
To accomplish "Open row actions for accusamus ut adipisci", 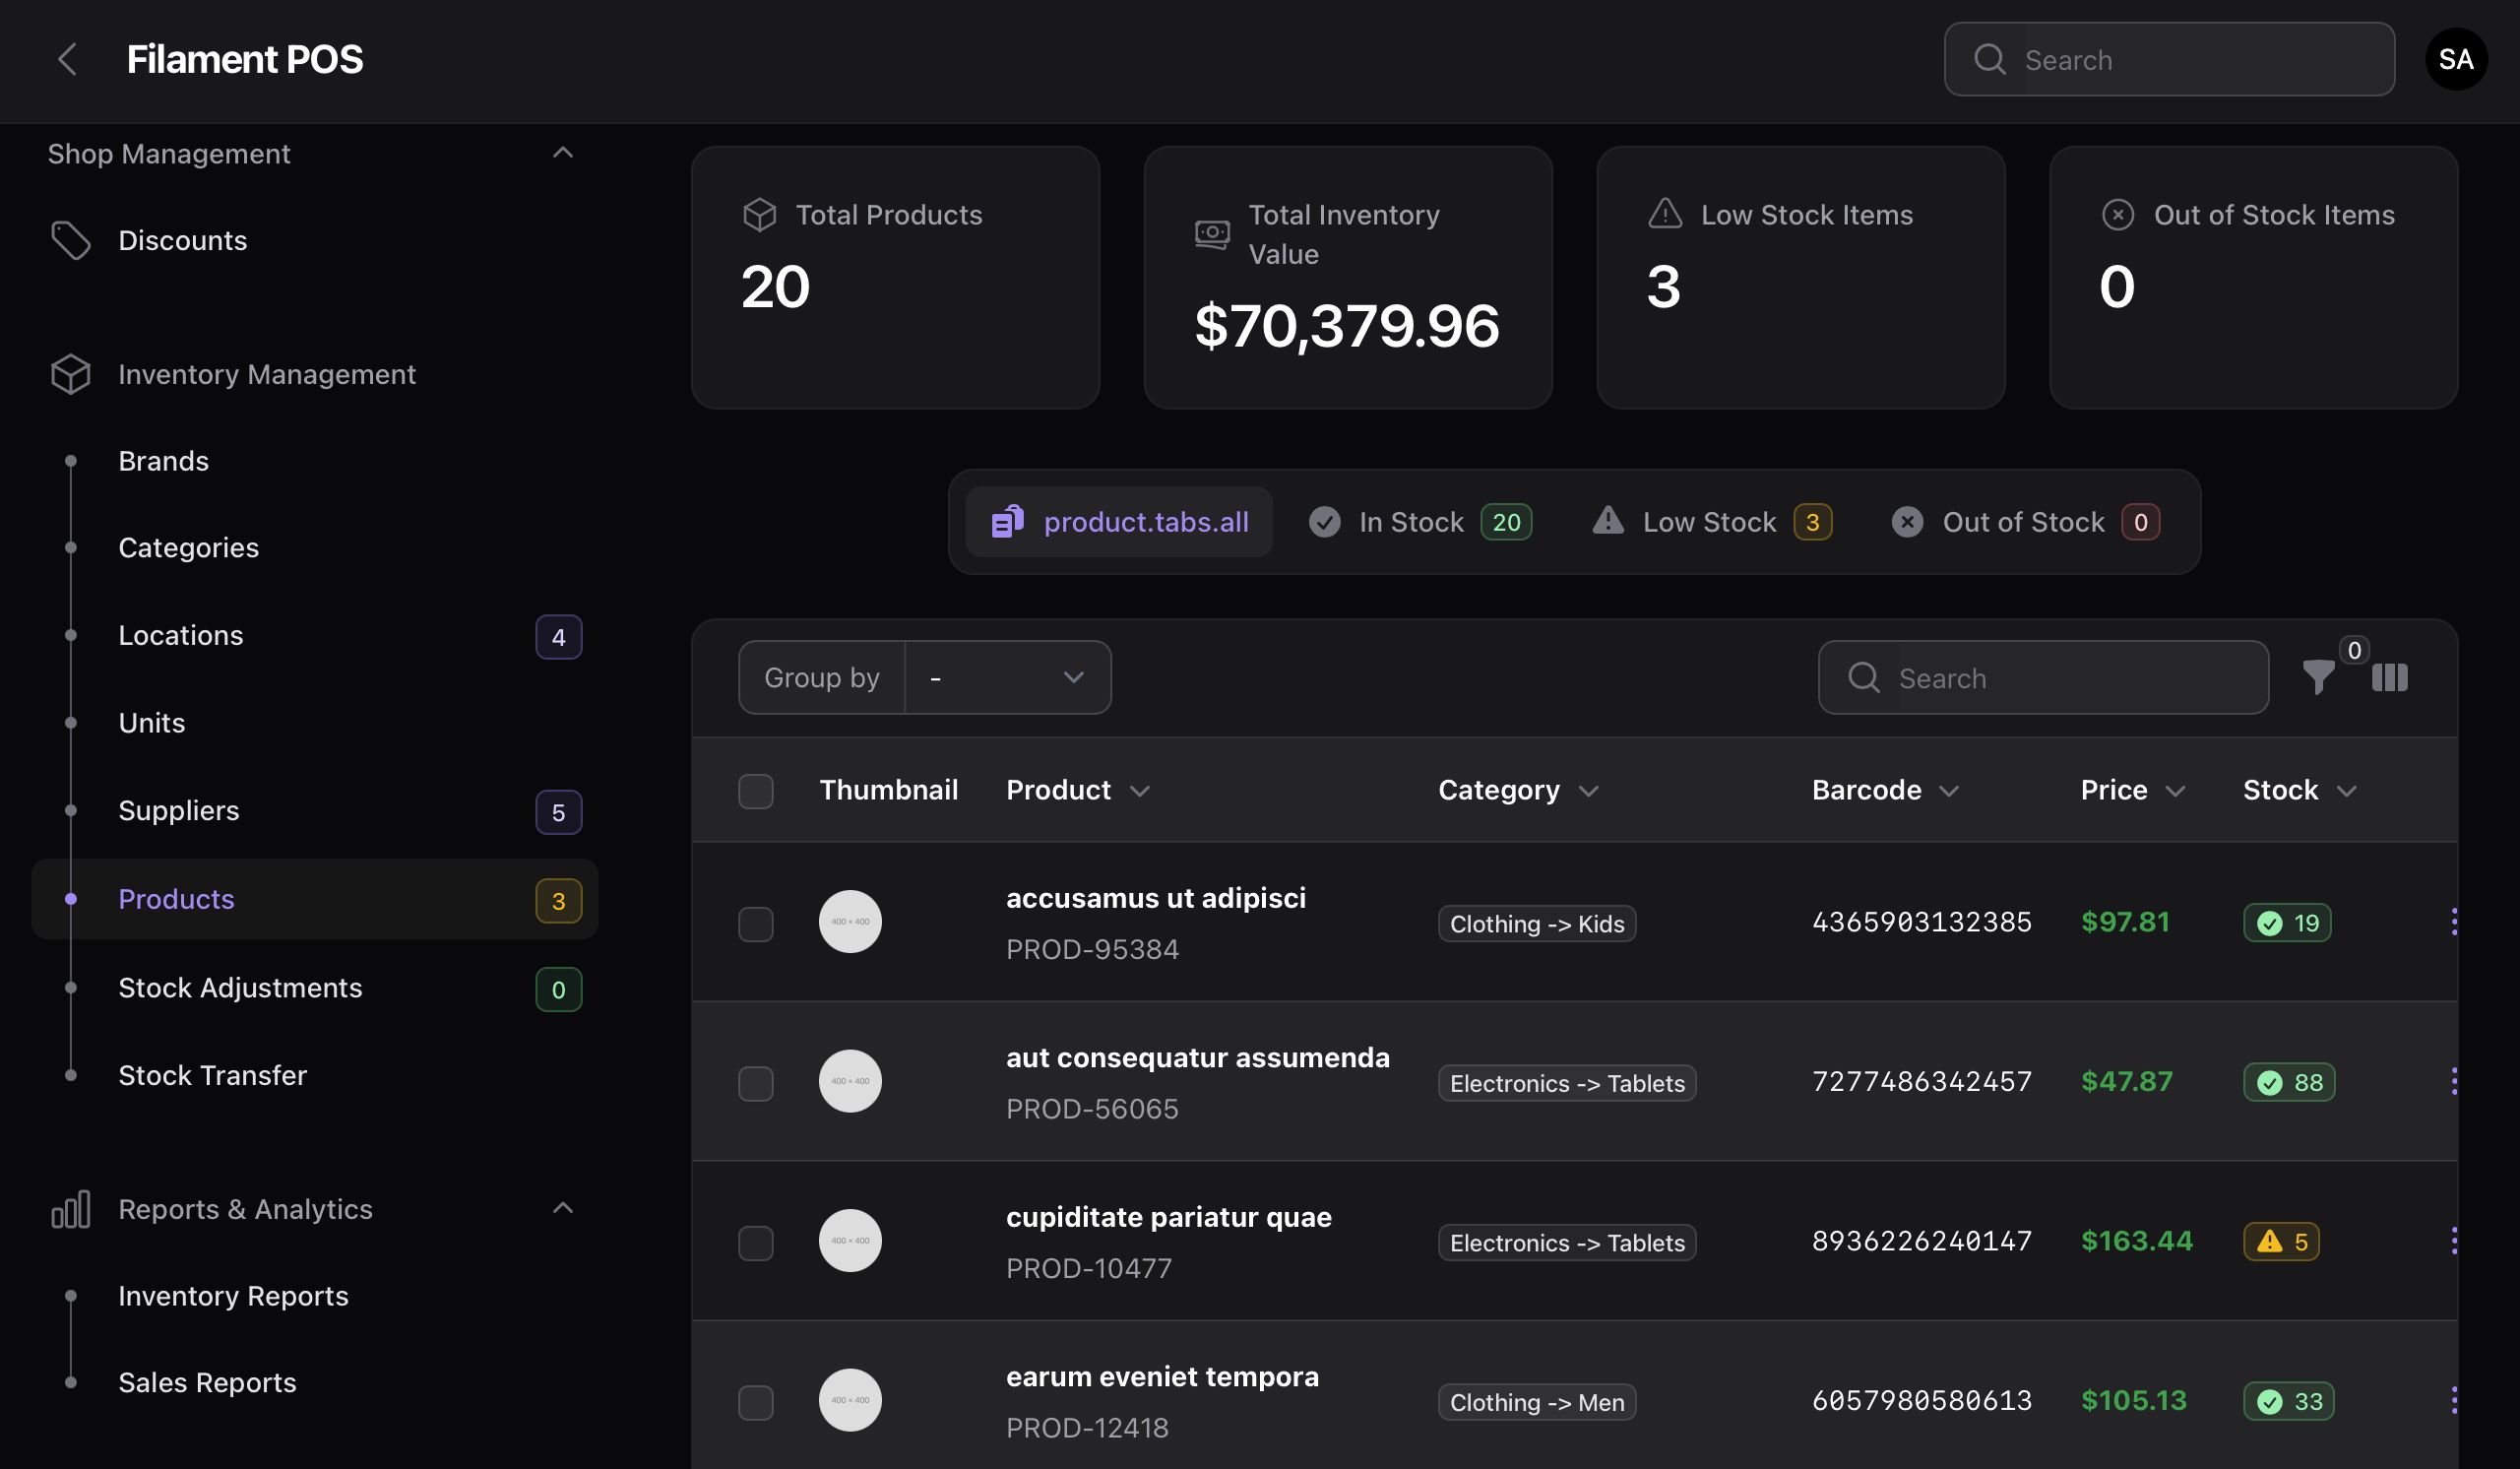I will click(x=2453, y=922).
